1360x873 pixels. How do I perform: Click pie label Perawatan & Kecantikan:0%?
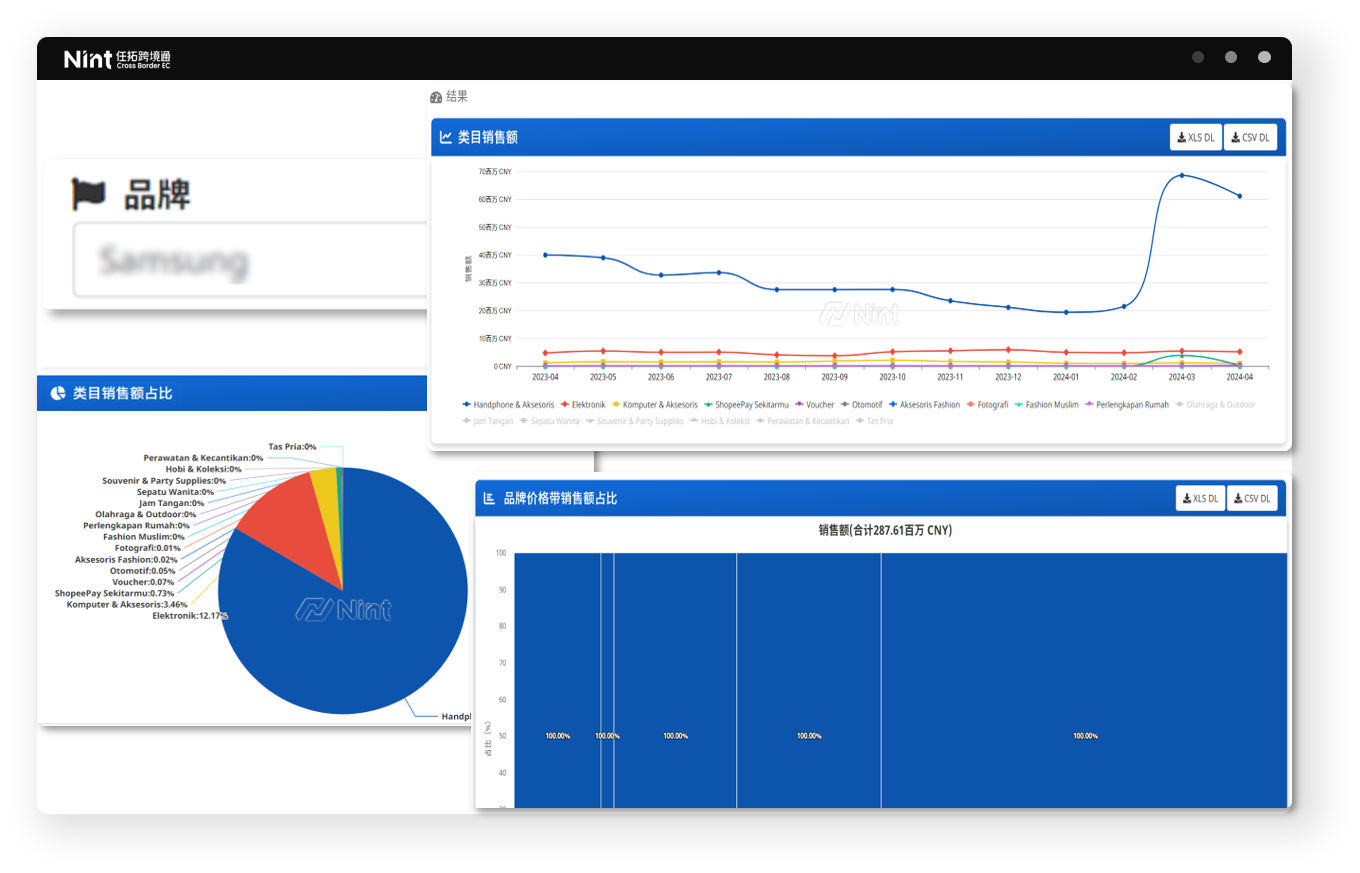203,457
